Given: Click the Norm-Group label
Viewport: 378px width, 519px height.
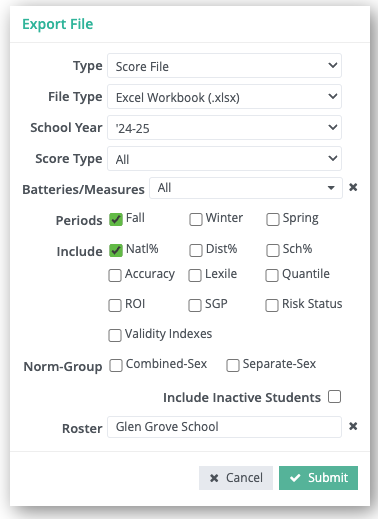Looking at the screenshot, I should pyautogui.click(x=63, y=366).
